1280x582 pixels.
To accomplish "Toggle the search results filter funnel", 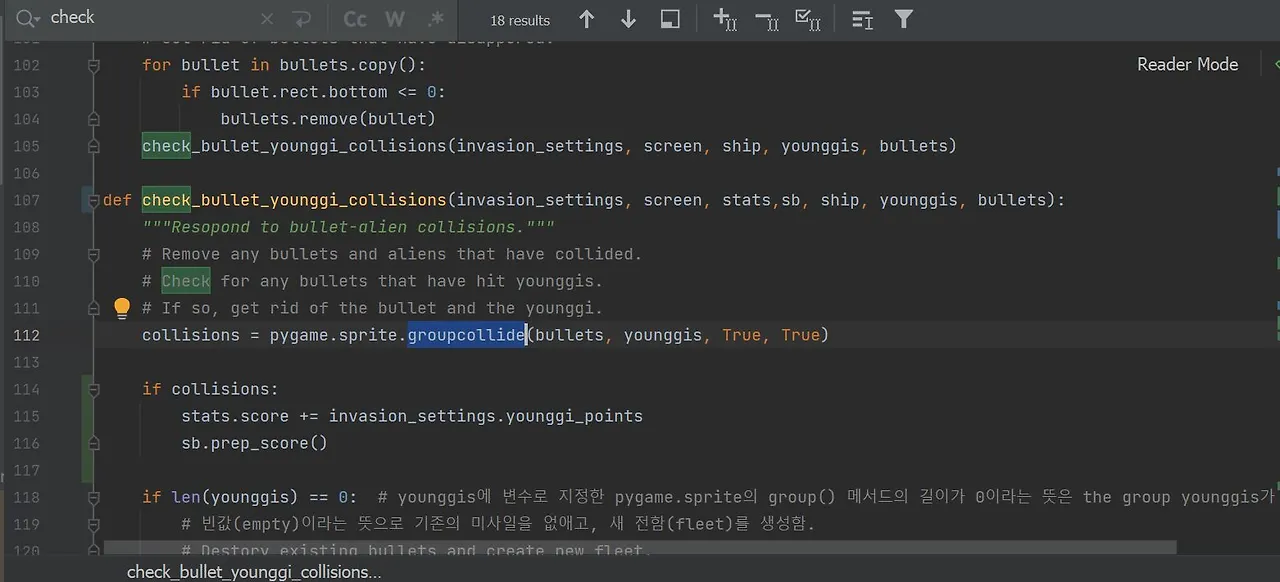I will [x=903, y=19].
